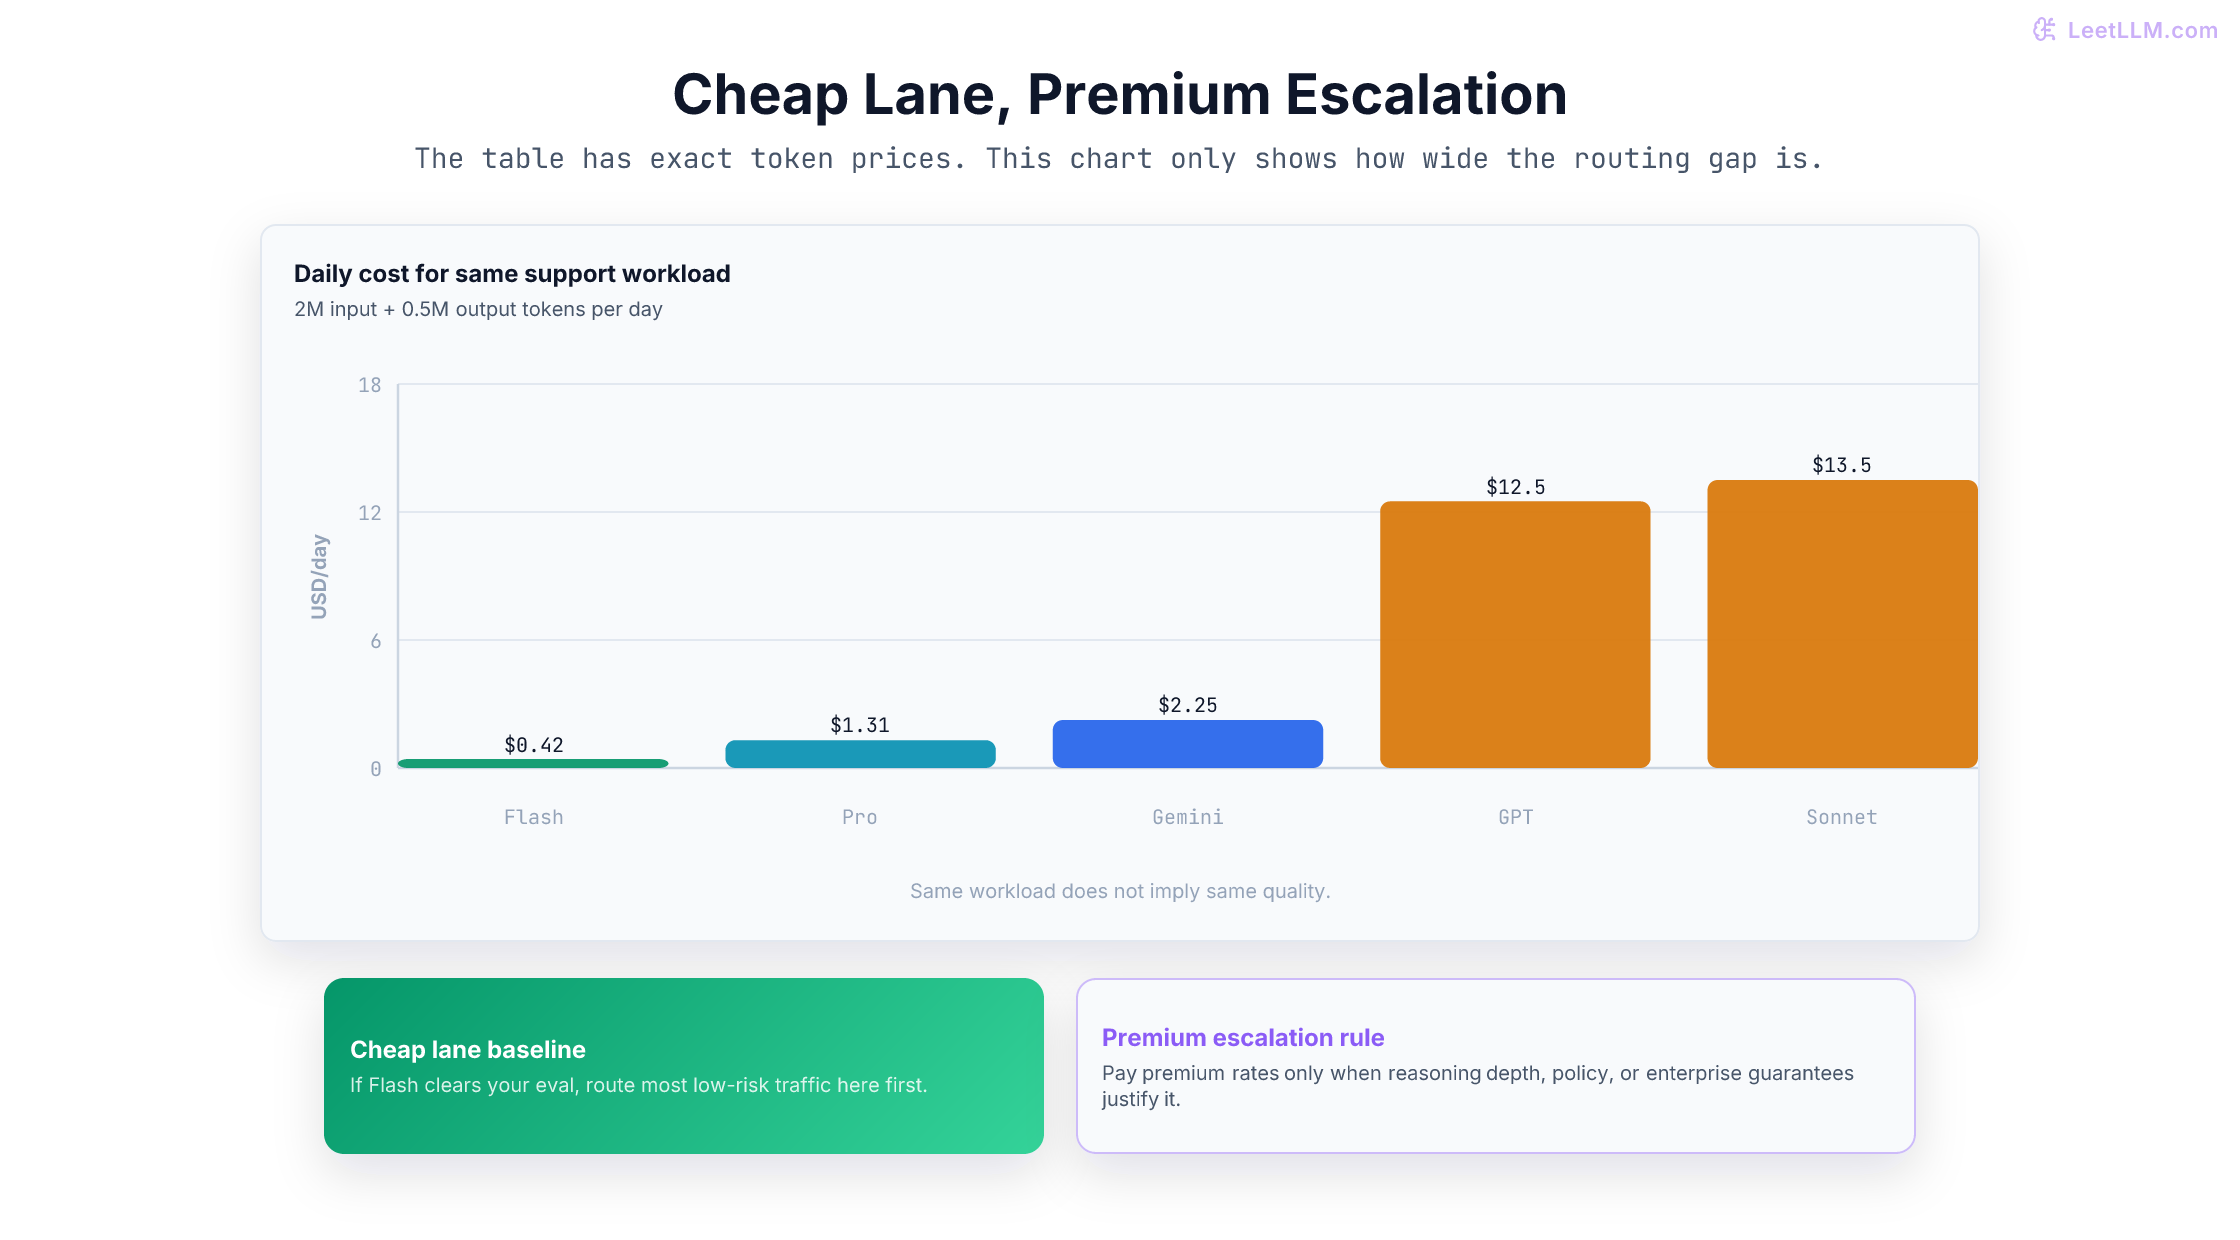
Task: Click the Pro axis label
Action: pyautogui.click(x=860, y=817)
